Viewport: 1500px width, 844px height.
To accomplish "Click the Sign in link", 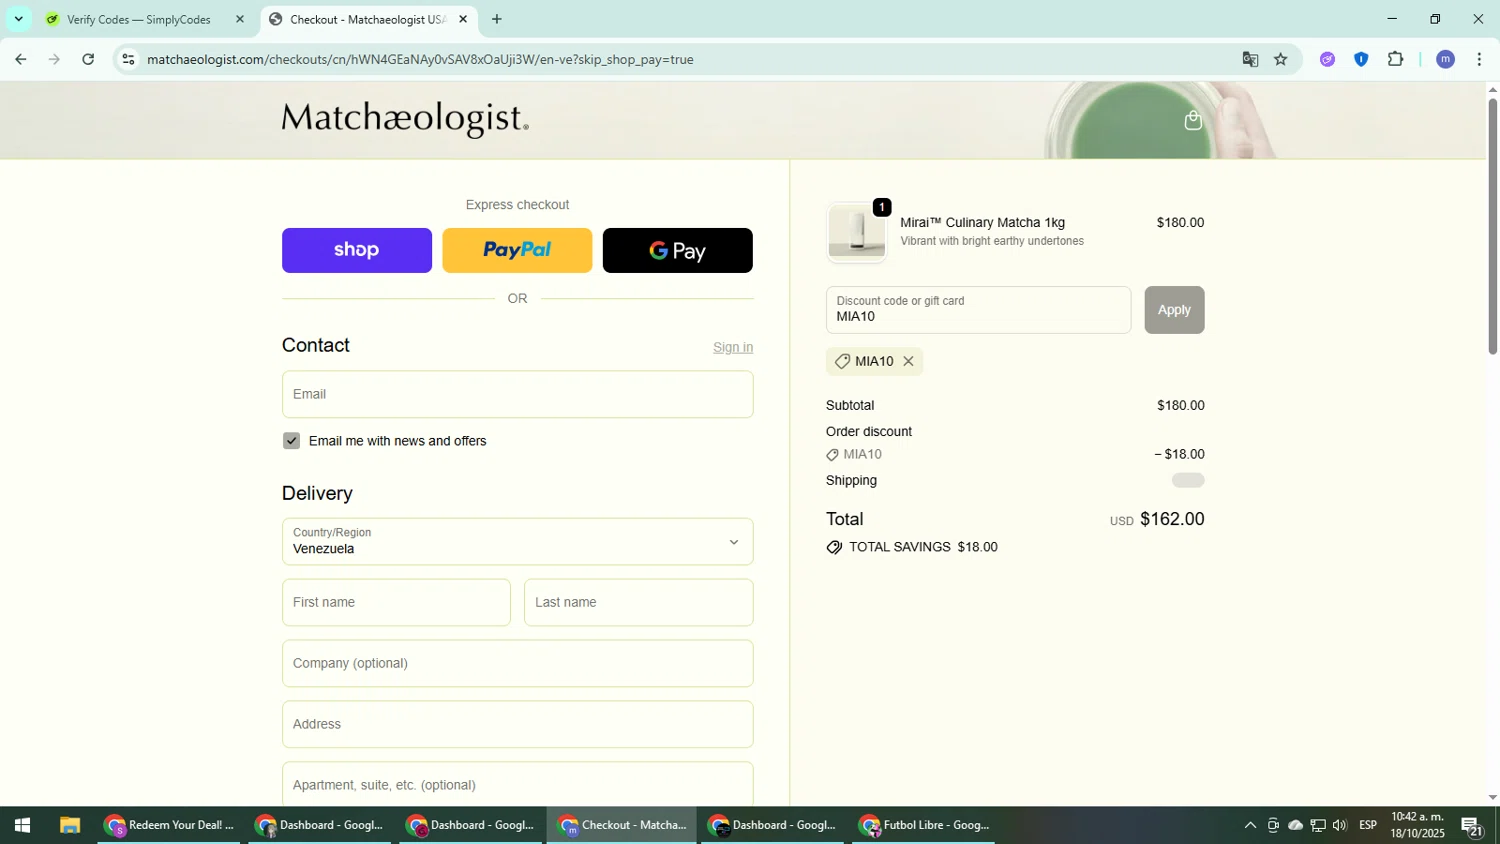I will [733, 347].
